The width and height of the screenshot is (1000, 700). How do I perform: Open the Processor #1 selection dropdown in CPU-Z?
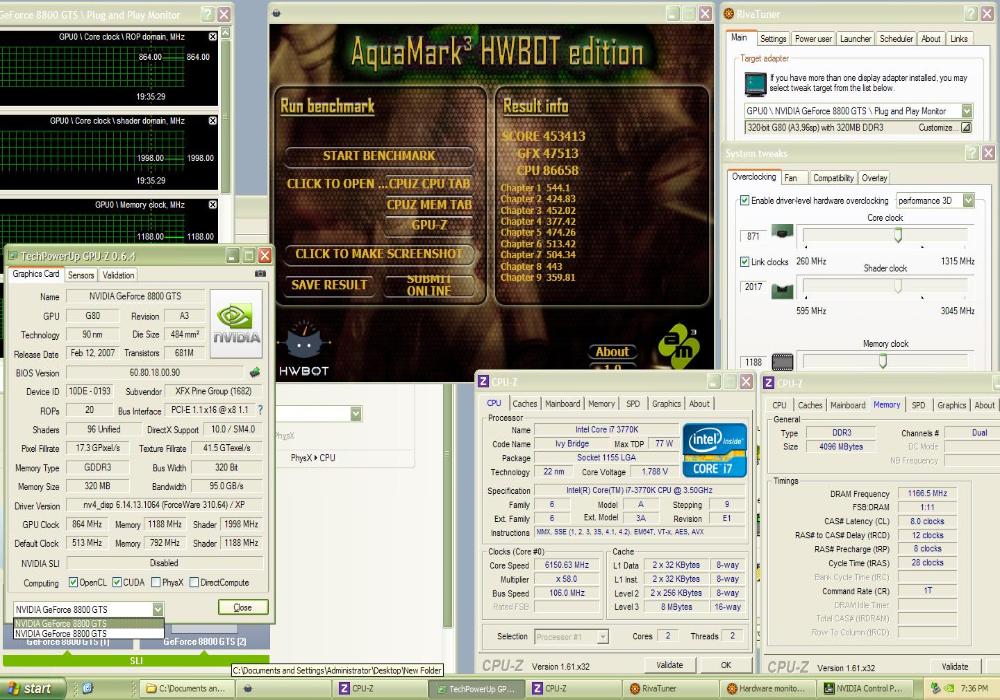click(603, 636)
